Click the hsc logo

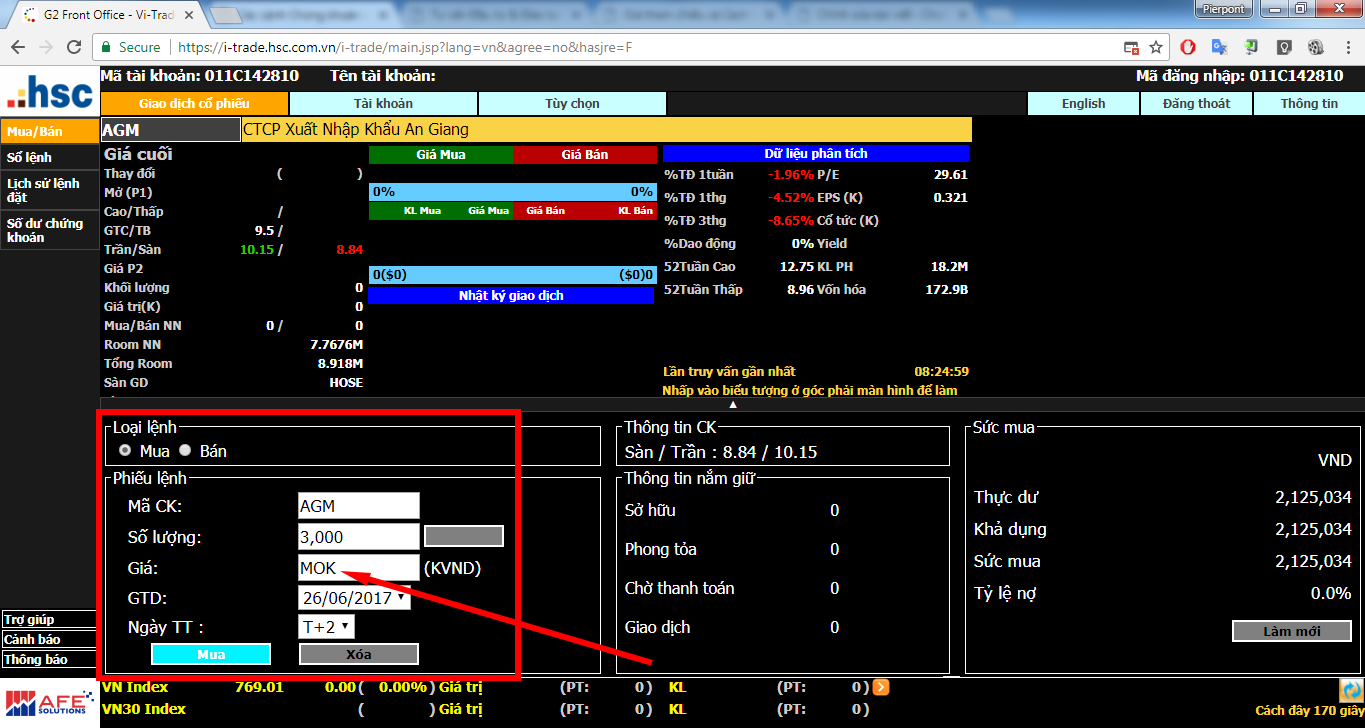(48, 93)
